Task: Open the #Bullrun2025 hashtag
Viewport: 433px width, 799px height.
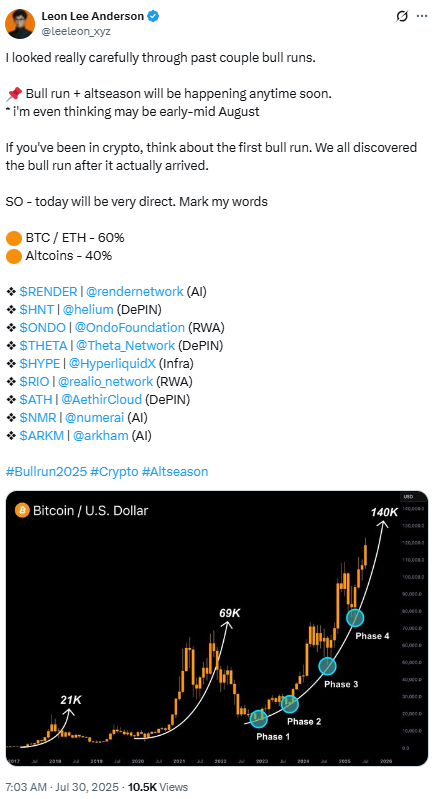Action: [x=46, y=471]
